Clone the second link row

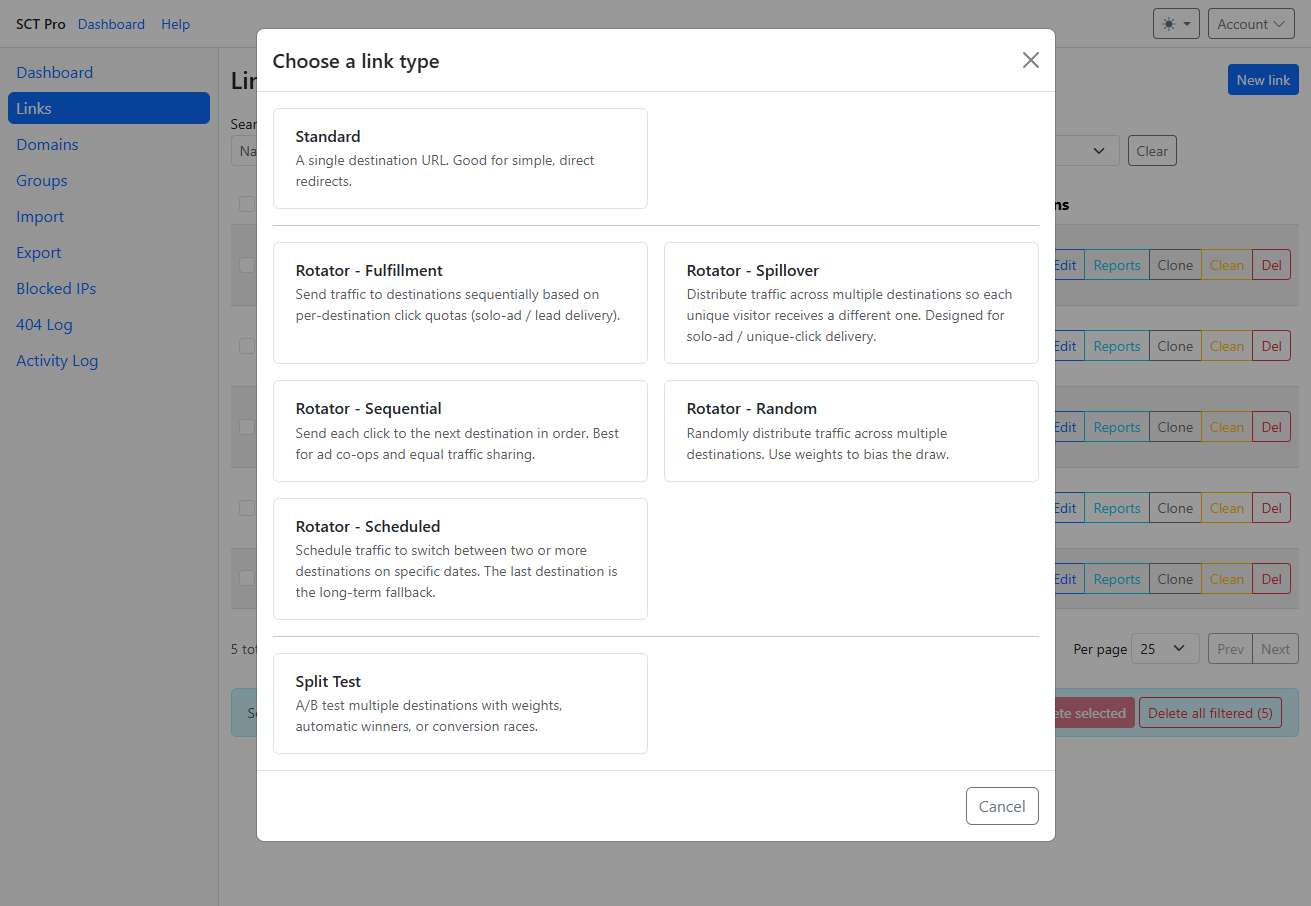(x=1175, y=346)
